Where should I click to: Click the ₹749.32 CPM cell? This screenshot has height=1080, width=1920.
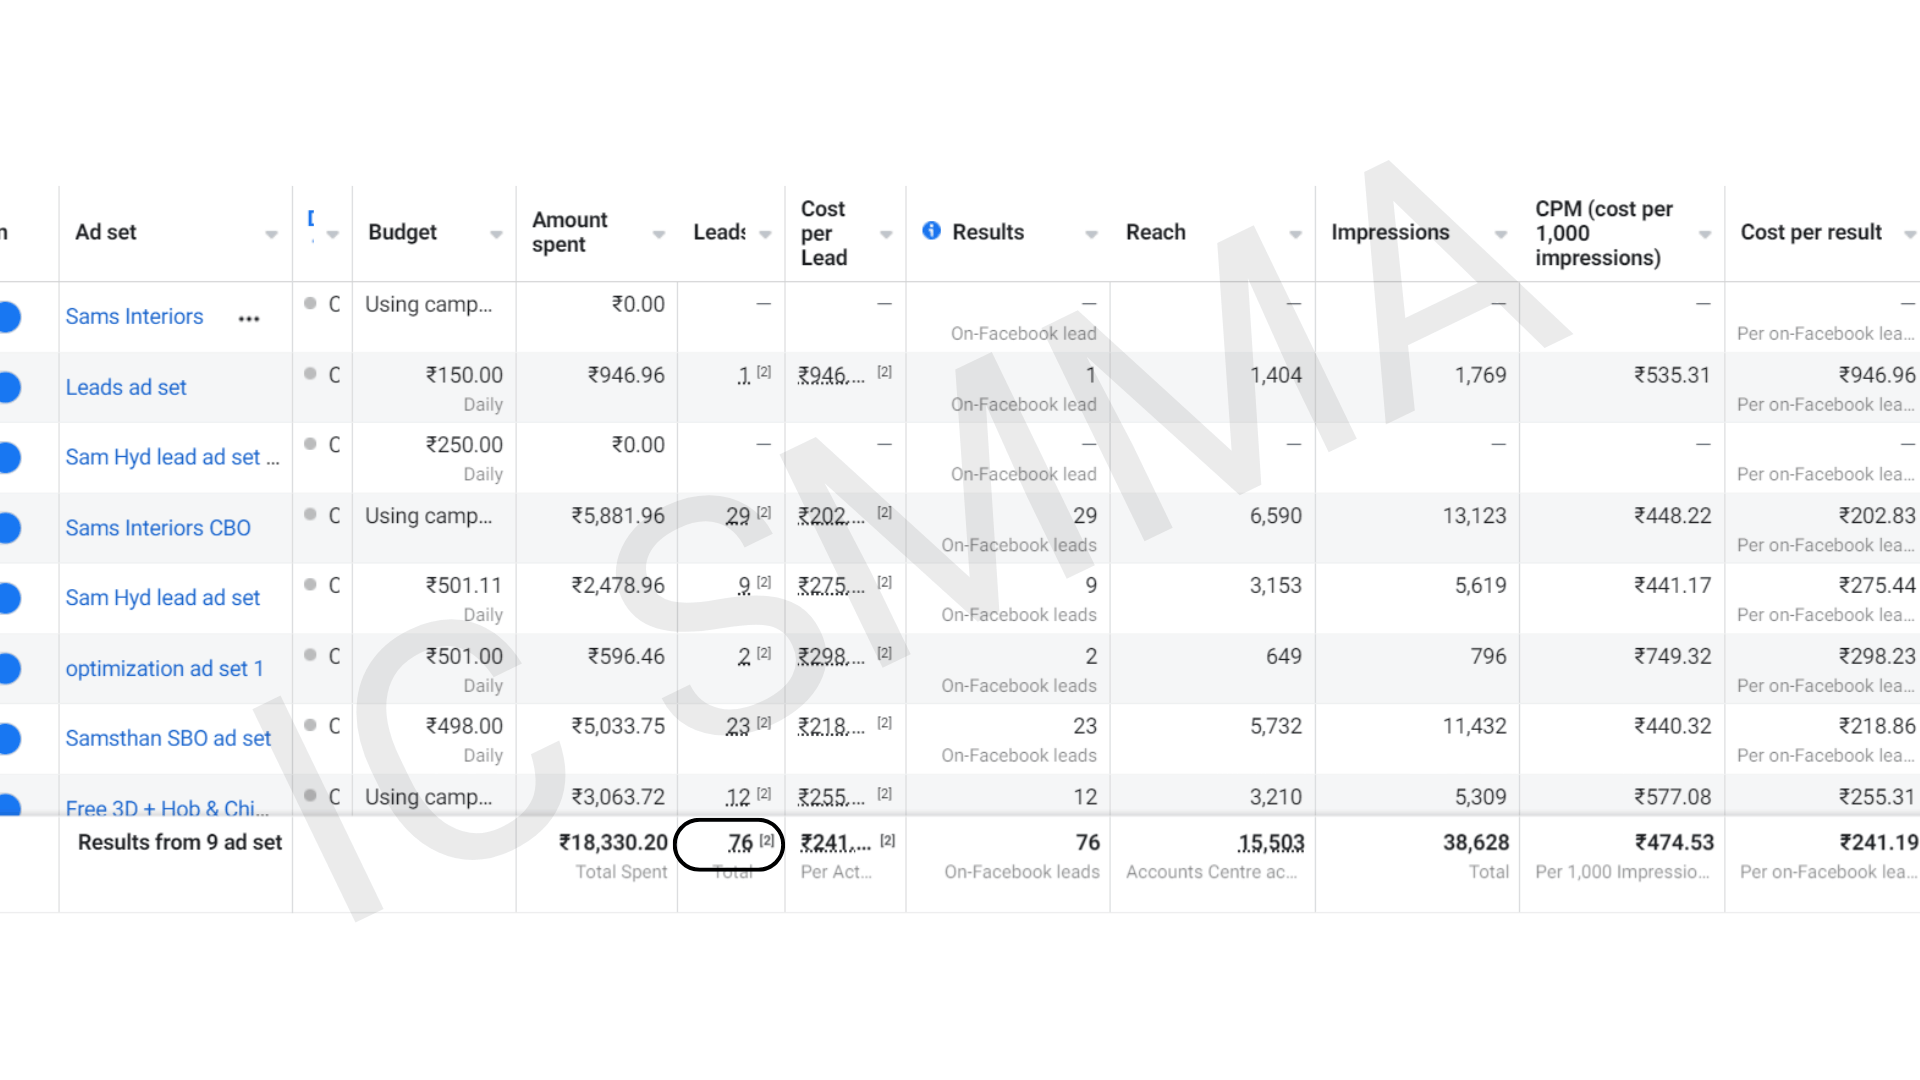coord(1672,656)
